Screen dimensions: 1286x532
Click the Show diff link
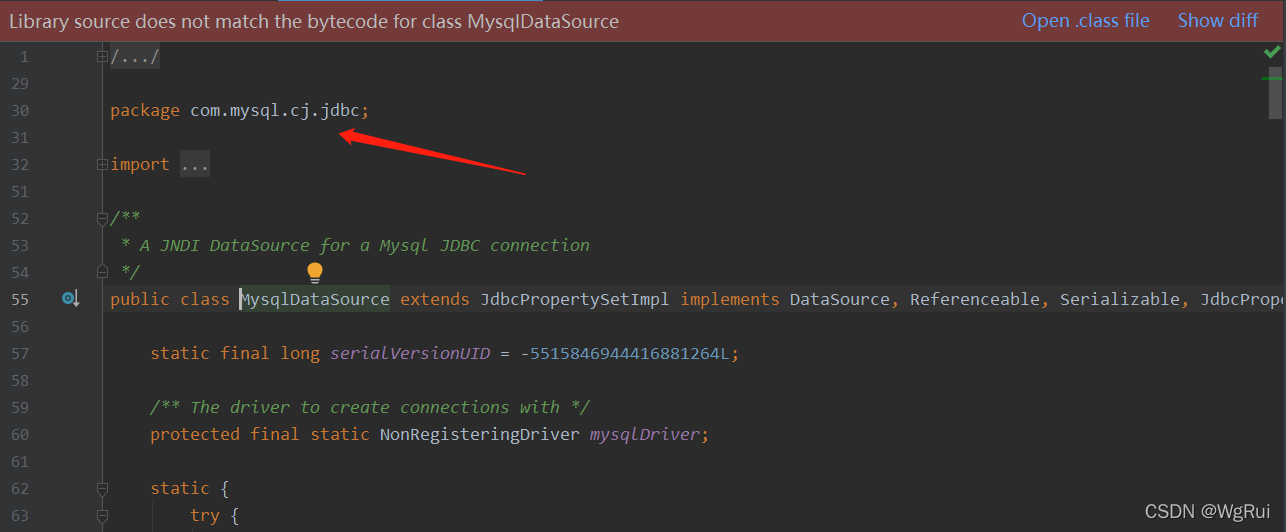pyautogui.click(x=1217, y=21)
